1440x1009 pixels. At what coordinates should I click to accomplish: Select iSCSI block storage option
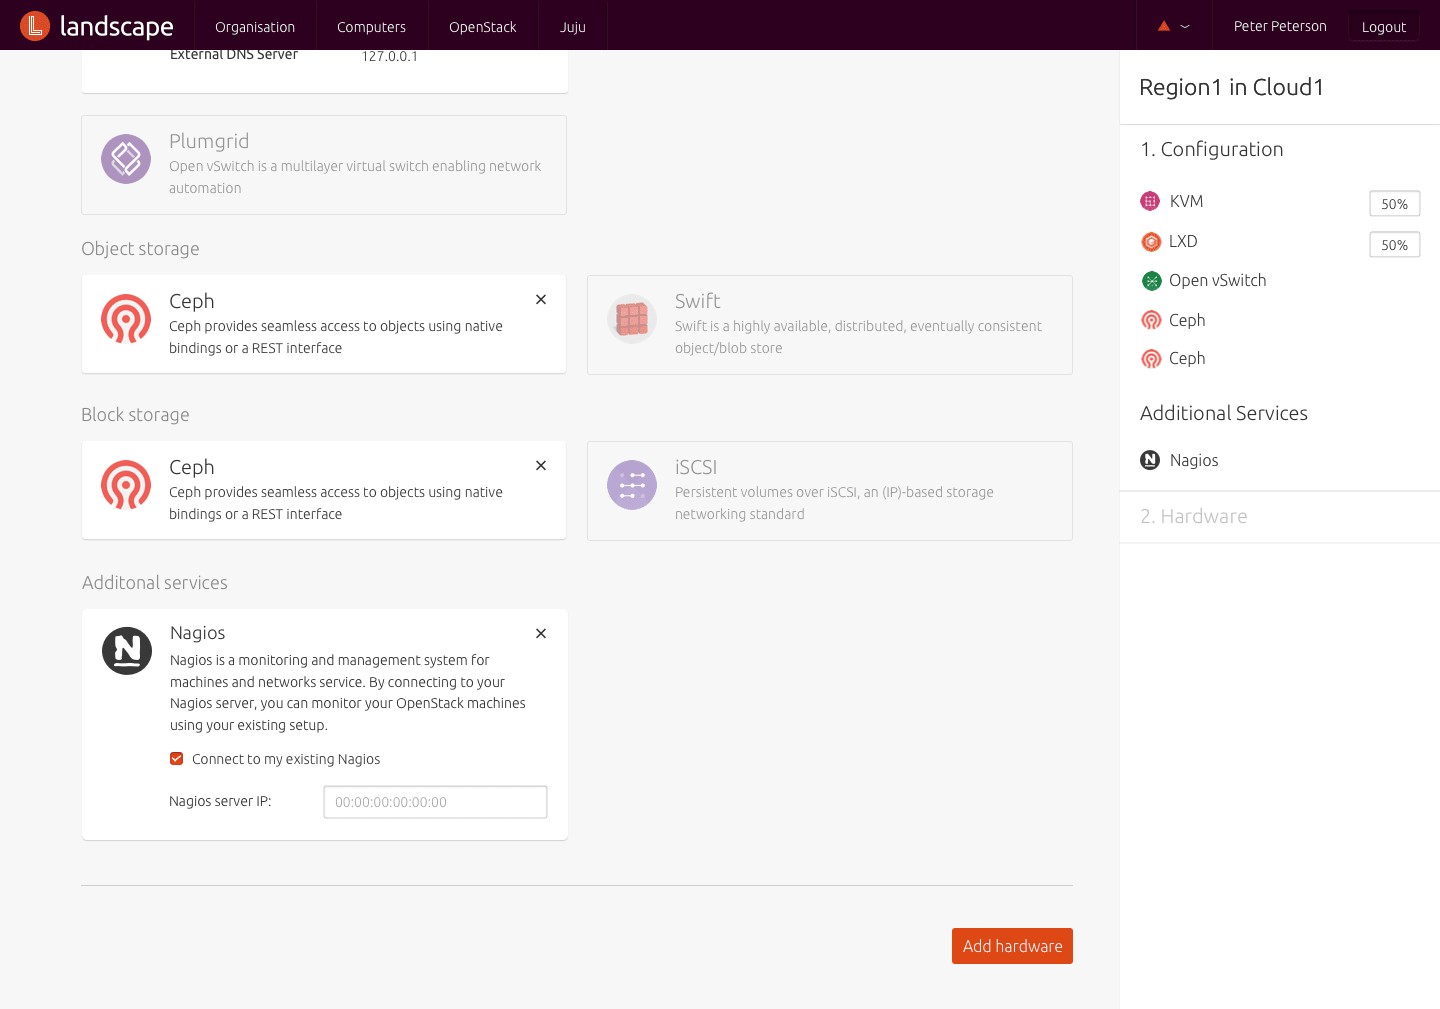[830, 491]
